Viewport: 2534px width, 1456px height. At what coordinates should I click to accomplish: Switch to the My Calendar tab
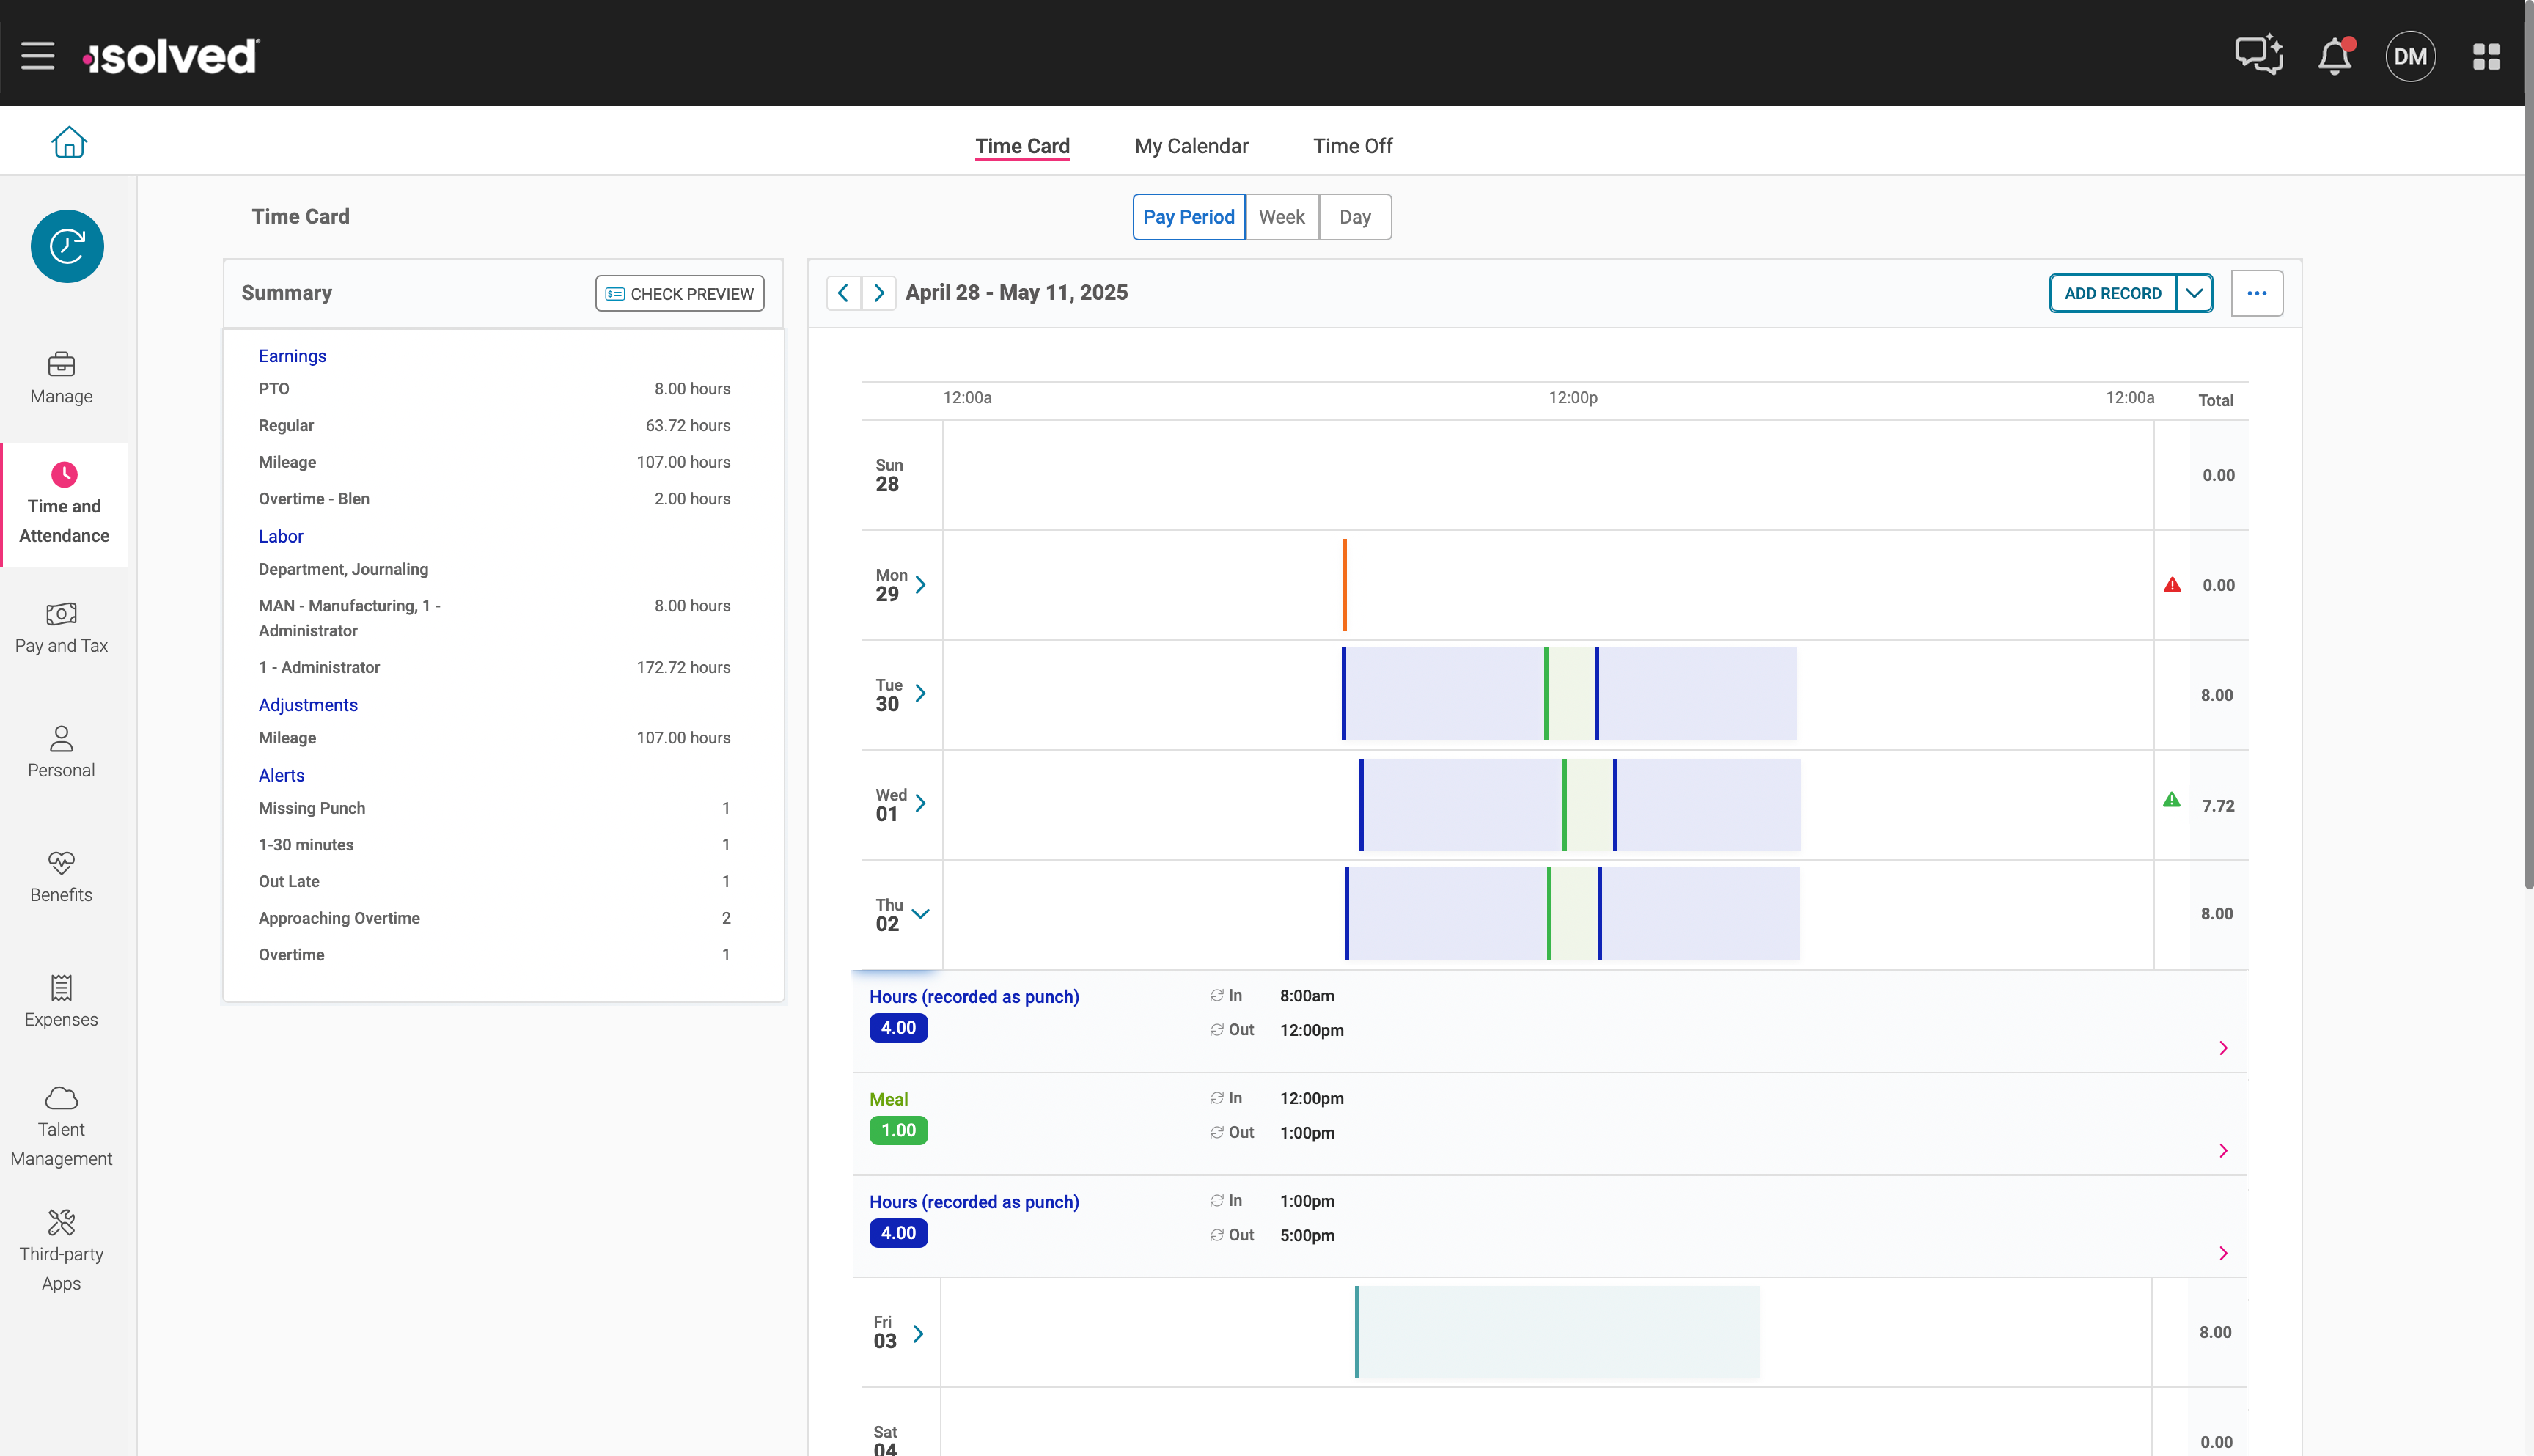coord(1191,146)
